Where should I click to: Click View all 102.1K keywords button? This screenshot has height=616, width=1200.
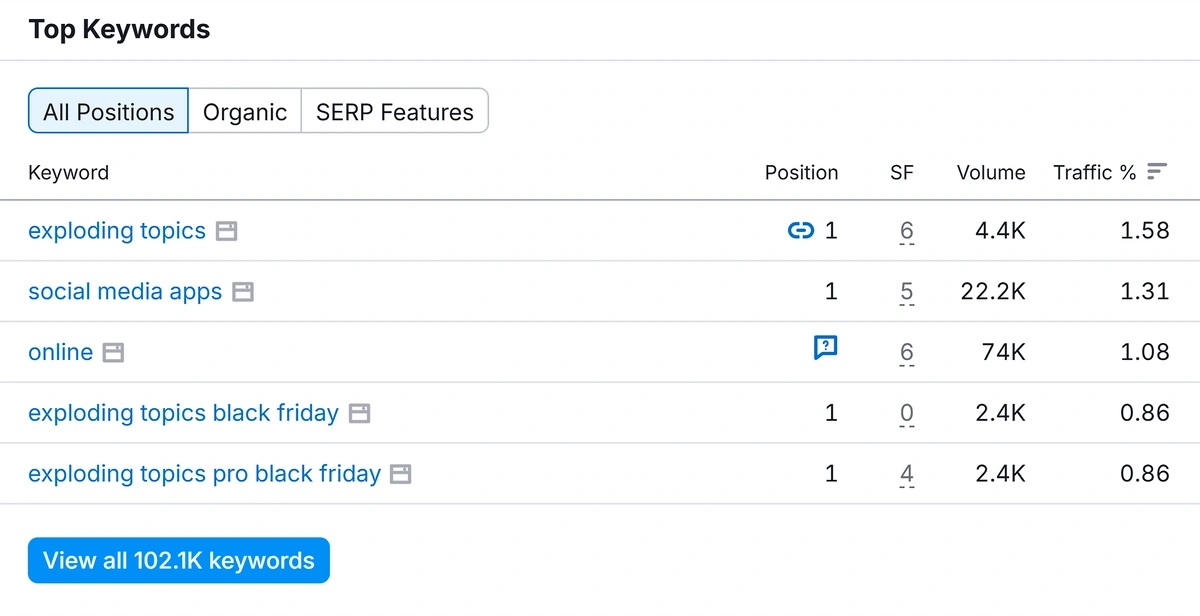click(179, 560)
